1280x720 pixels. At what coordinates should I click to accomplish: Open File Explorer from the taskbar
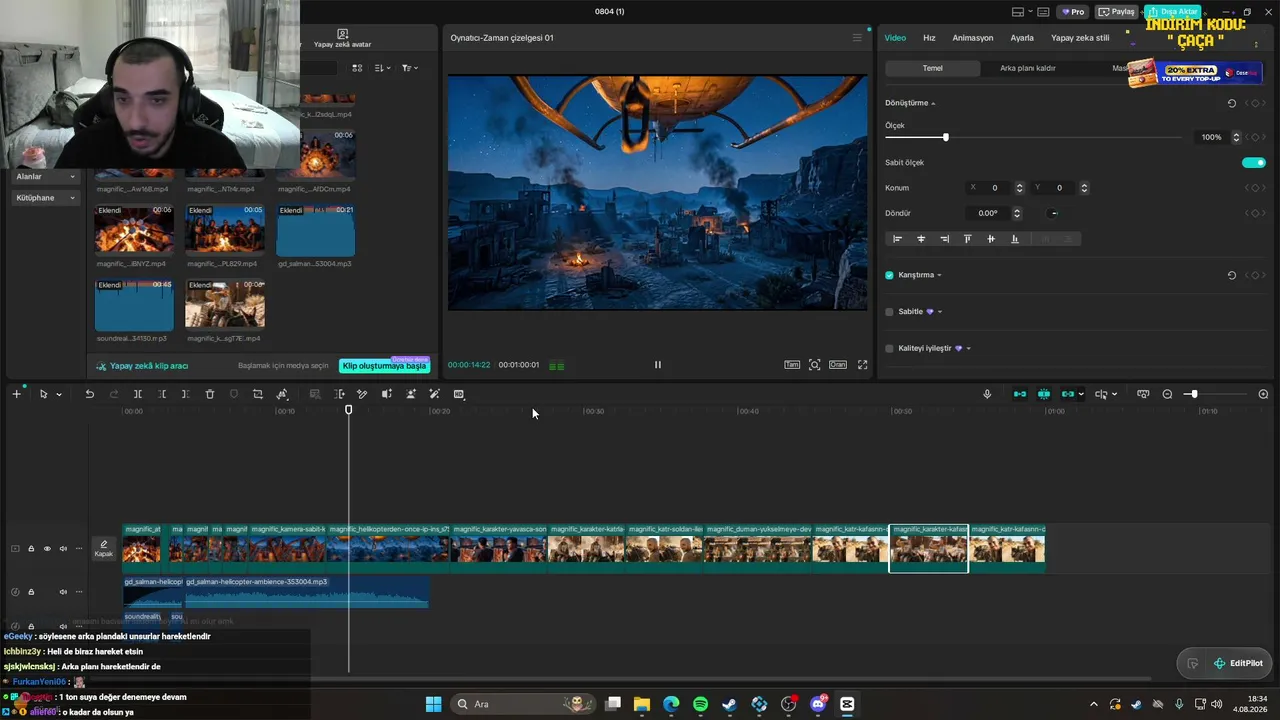click(x=641, y=704)
